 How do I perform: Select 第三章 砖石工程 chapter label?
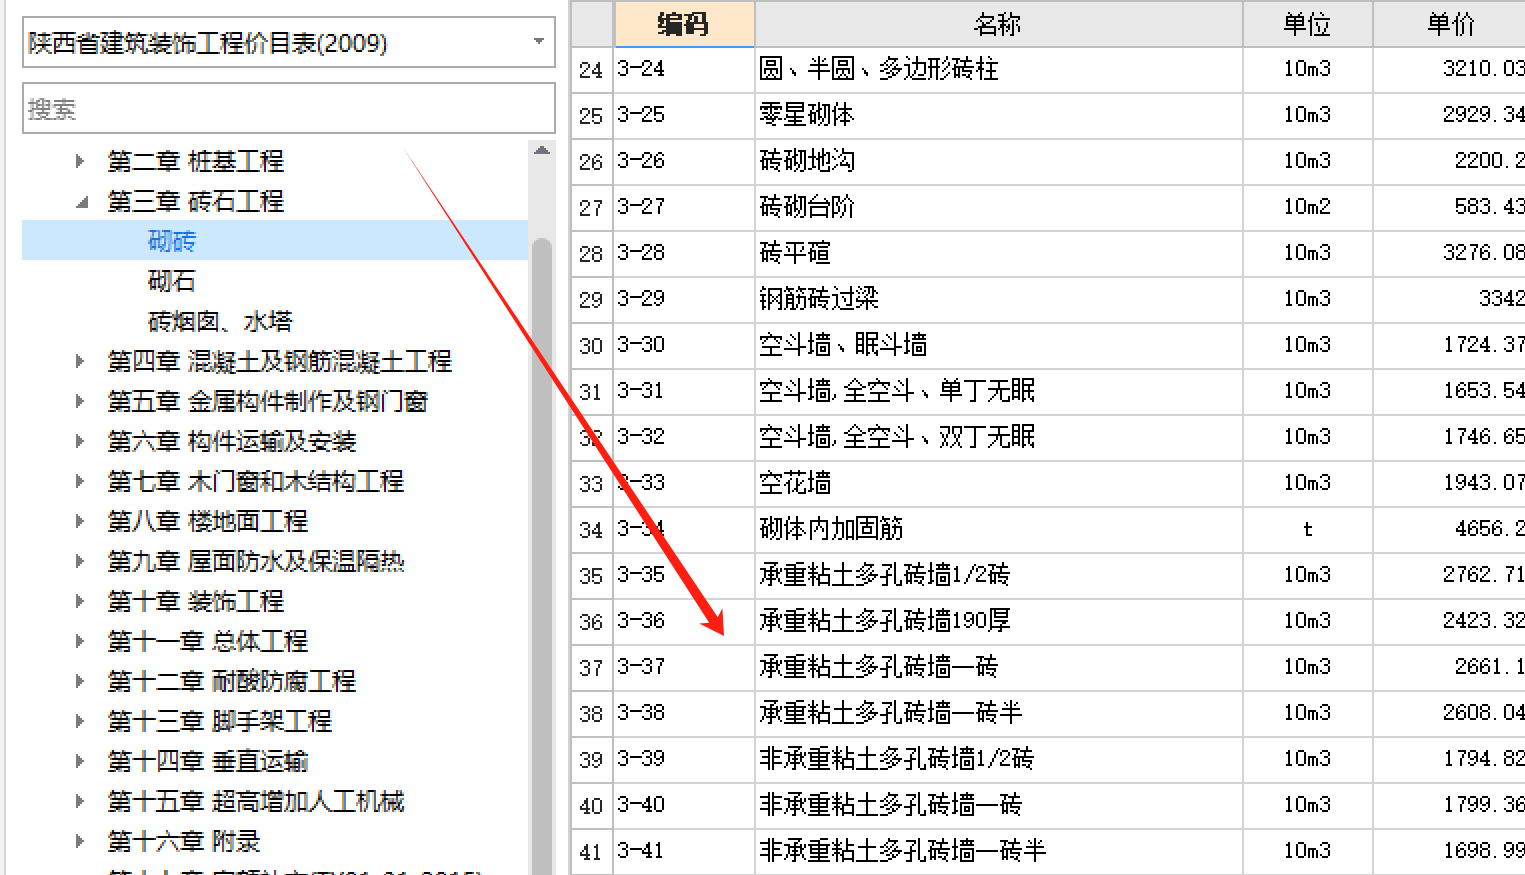[196, 201]
